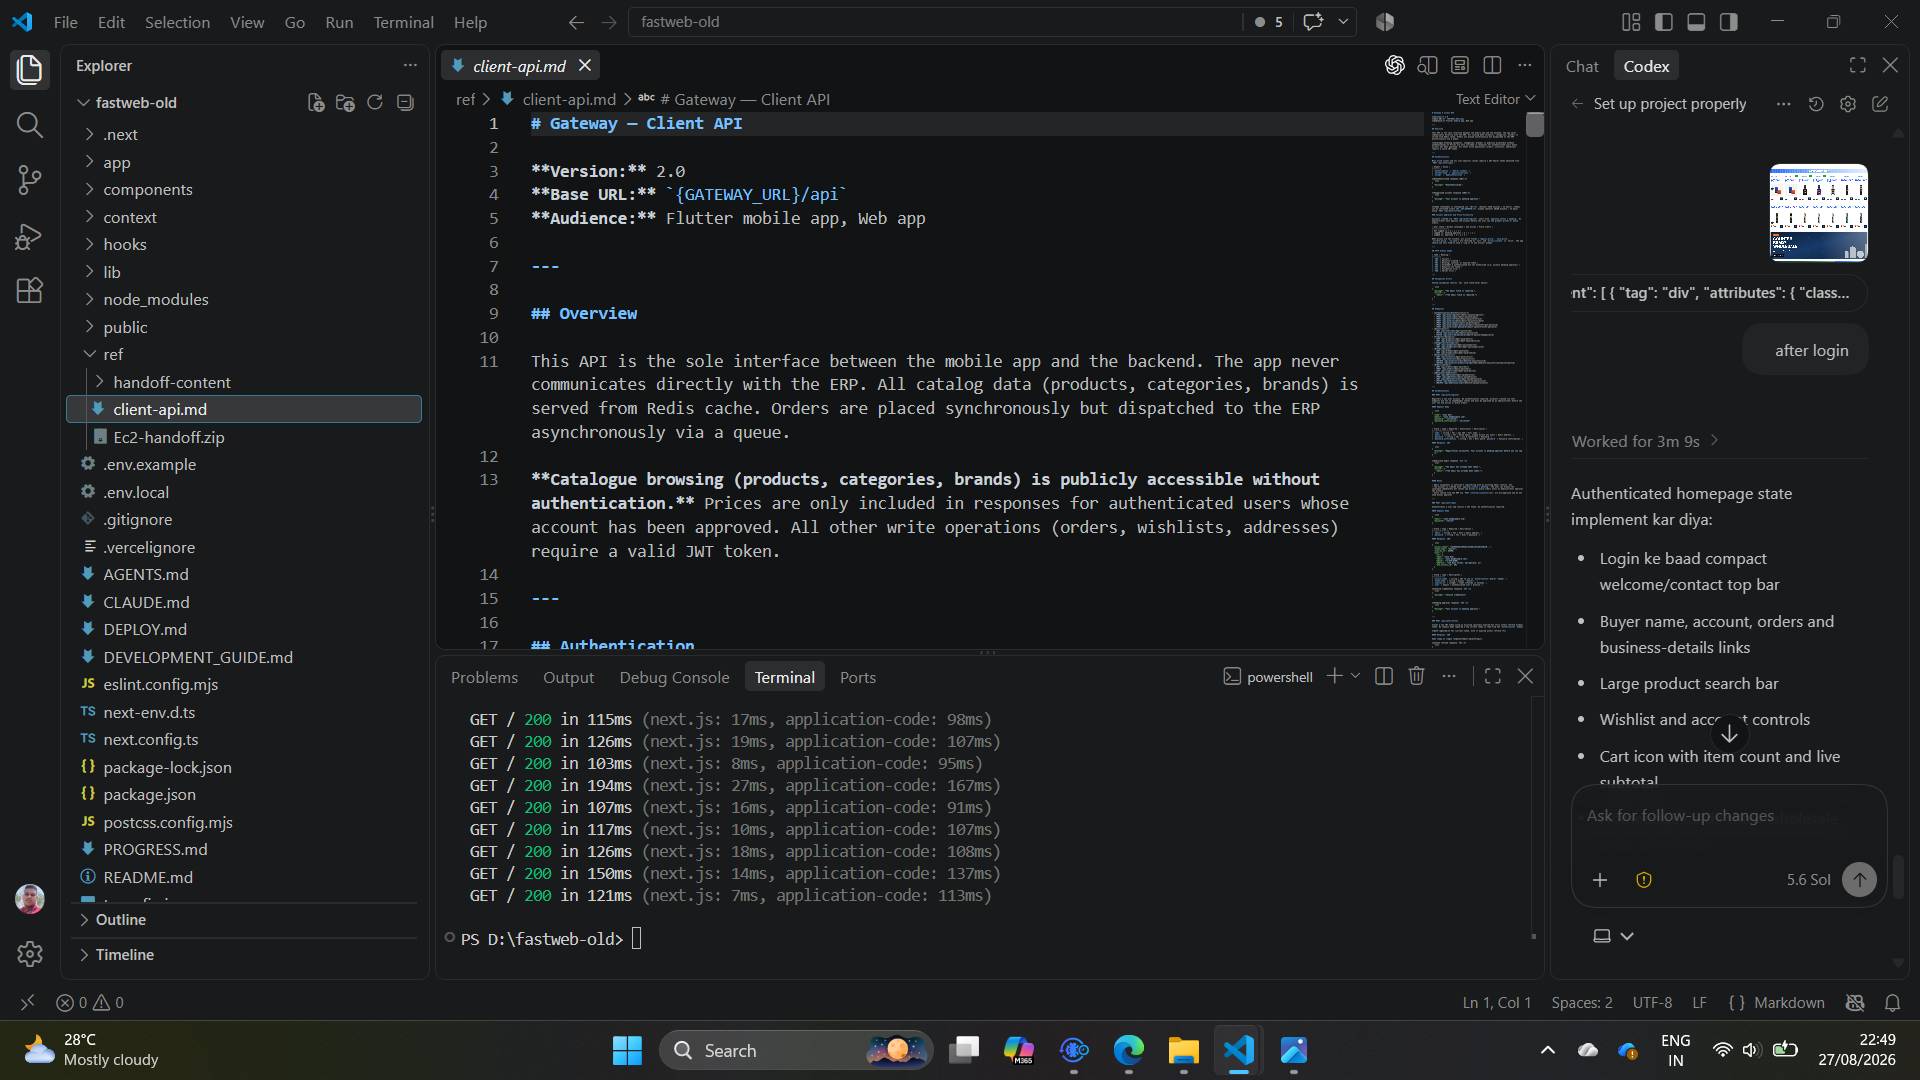Open the Source Control view
Screen dimensions: 1920x1080
(30, 180)
